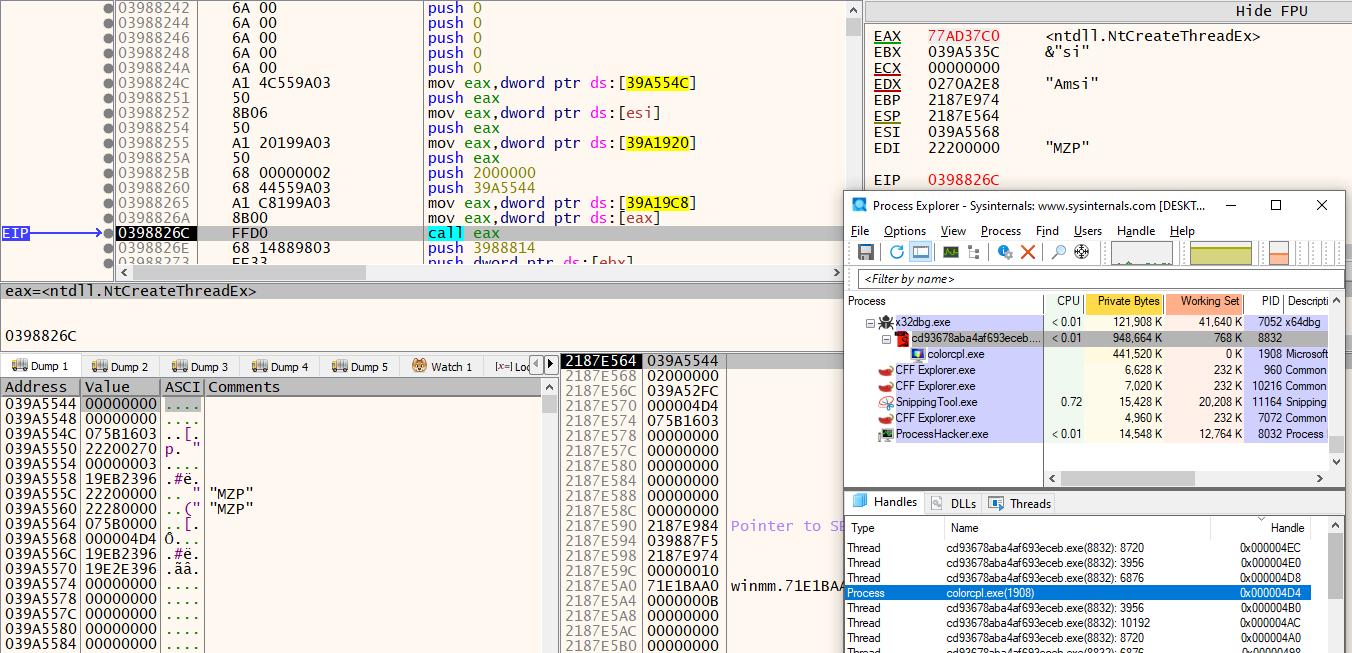Refresh the Process Explorer process list
Viewport: 1352px width, 653px height.
896,251
